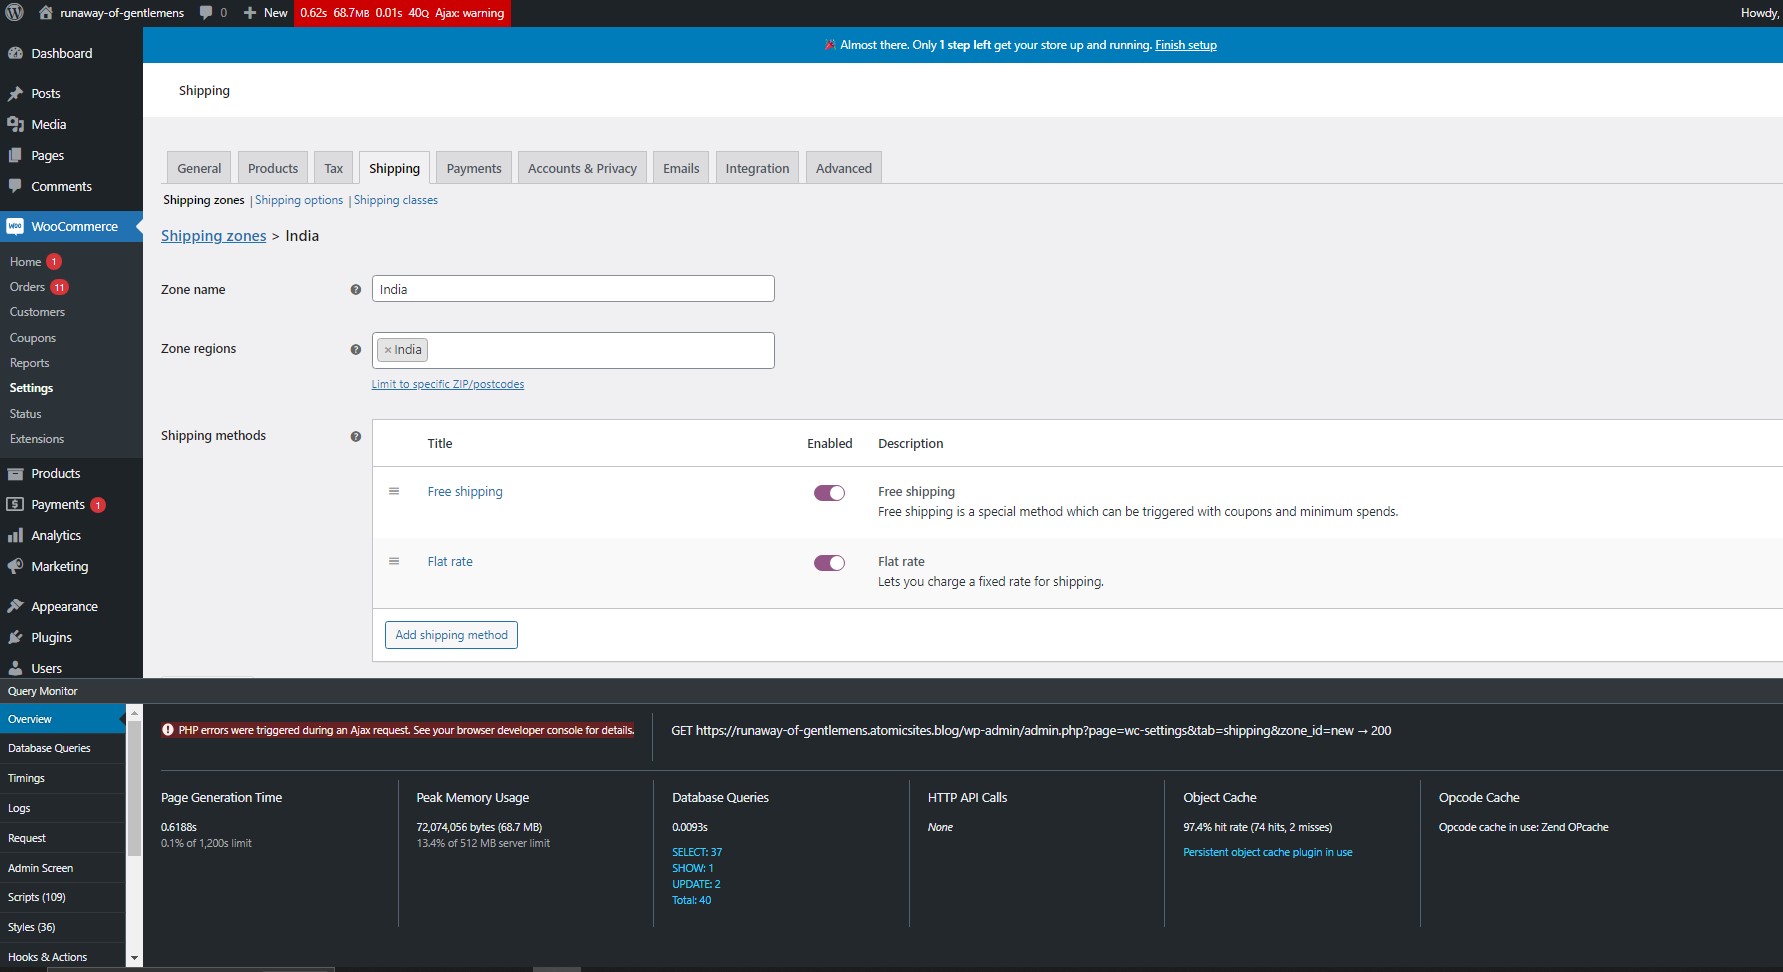Click the Finish setup link in banner
Viewport: 1783px width, 972px height.
tap(1186, 45)
